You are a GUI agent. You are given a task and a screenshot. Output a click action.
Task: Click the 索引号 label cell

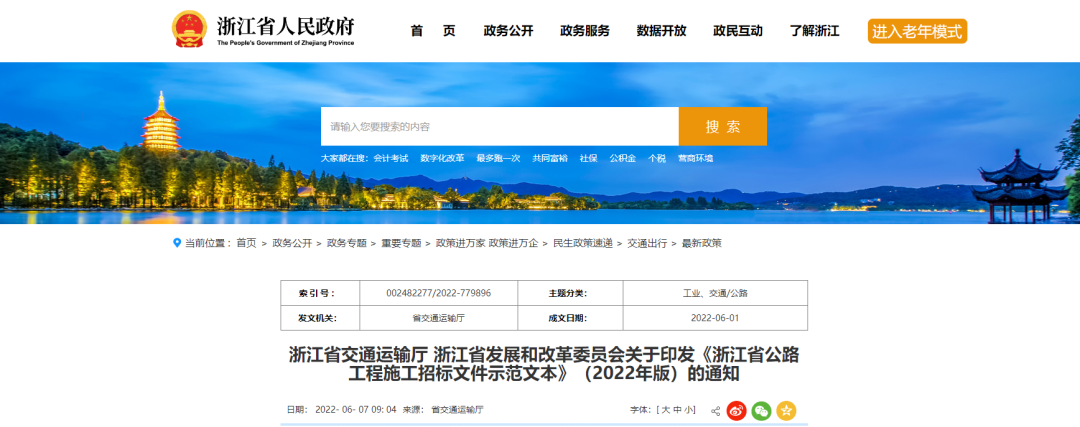tap(320, 293)
